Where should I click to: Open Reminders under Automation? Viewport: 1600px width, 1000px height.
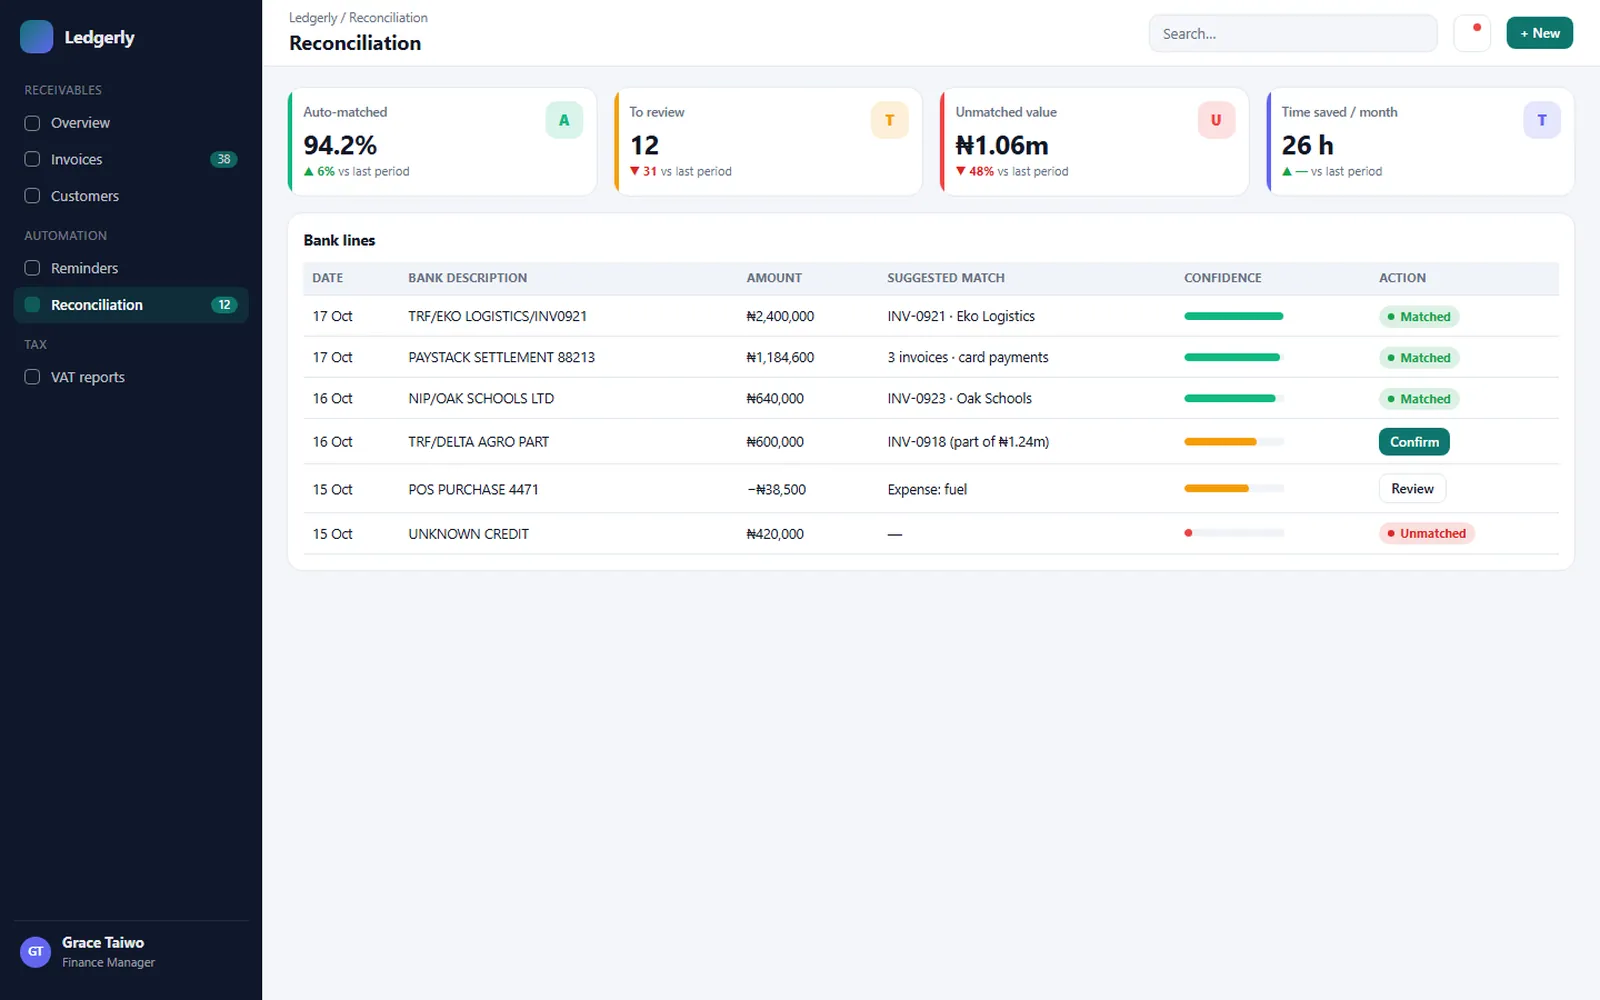click(x=131, y=268)
